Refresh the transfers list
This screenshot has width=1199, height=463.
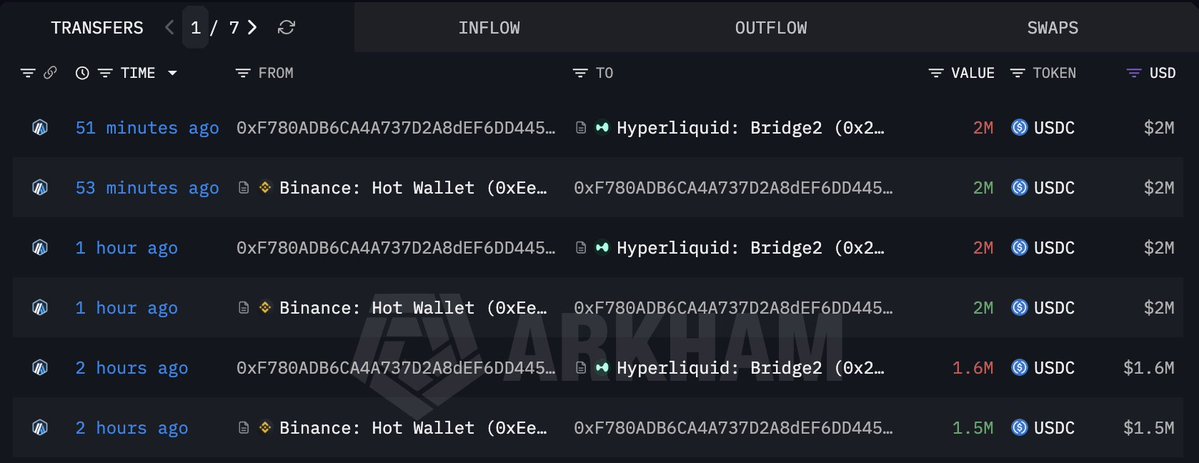pyautogui.click(x=286, y=28)
